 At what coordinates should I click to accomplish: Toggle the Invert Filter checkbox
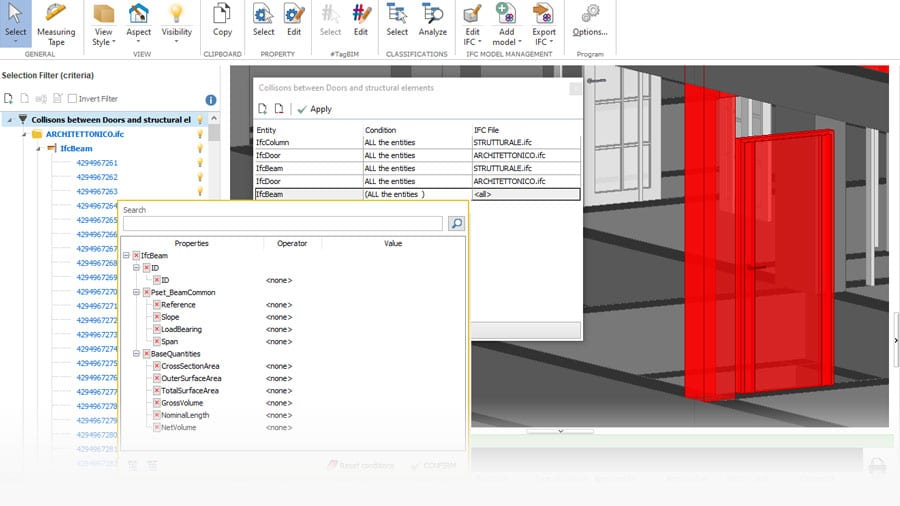coord(72,99)
